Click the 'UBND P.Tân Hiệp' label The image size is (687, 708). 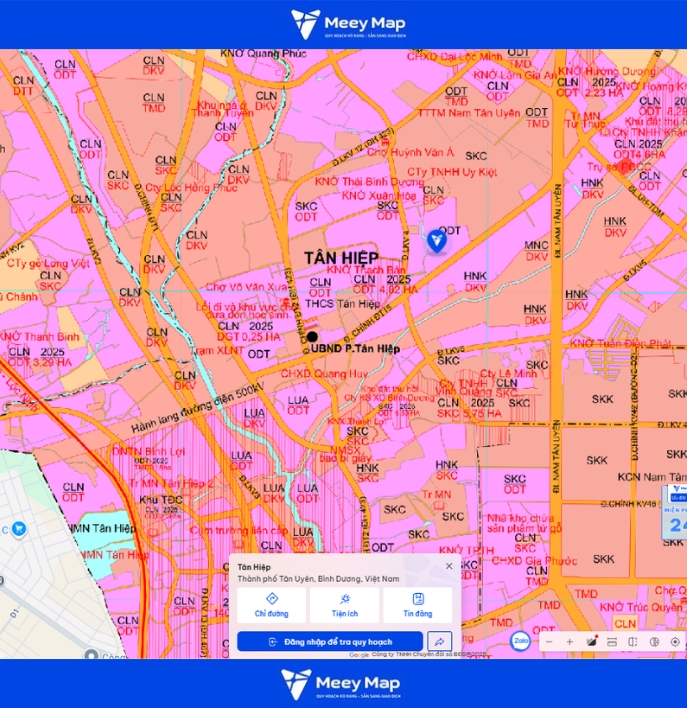[x=355, y=349]
